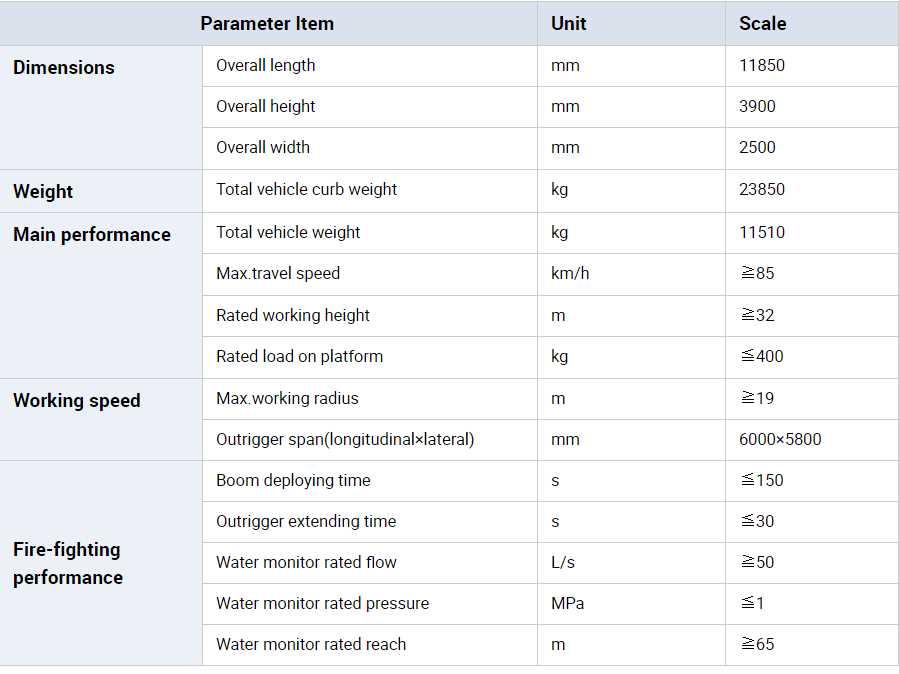Click the Total vehicle curb weight label
The width and height of the screenshot is (899, 674).
coord(307,190)
